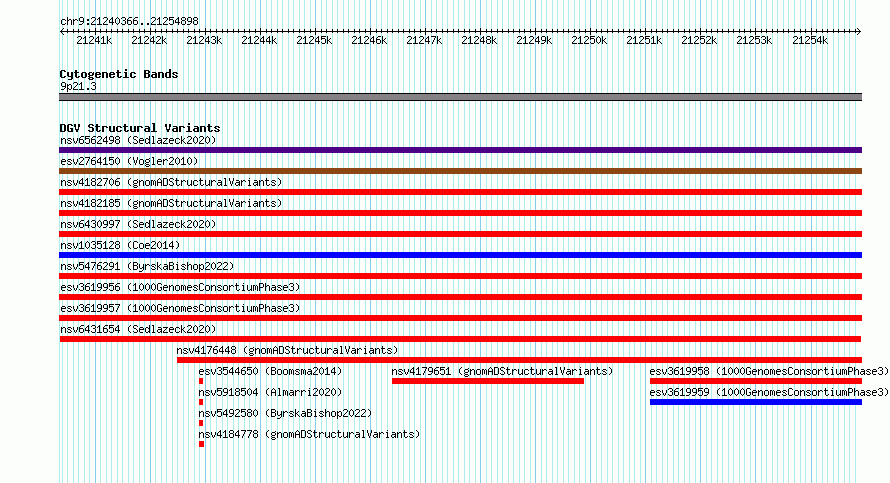Click the brown esv2764150 variant bar
Viewport: 890px width, 483px height.
coord(460,171)
